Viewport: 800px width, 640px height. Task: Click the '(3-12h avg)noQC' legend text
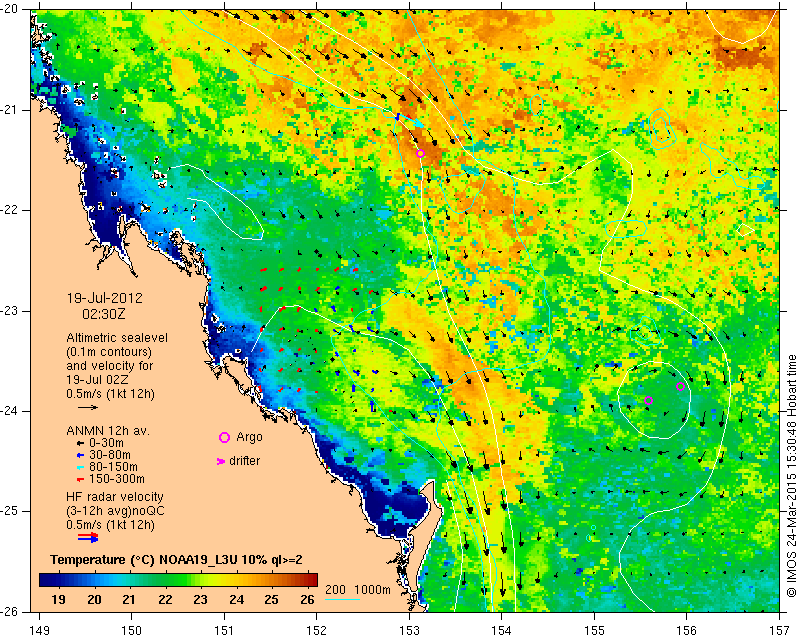click(x=115, y=510)
